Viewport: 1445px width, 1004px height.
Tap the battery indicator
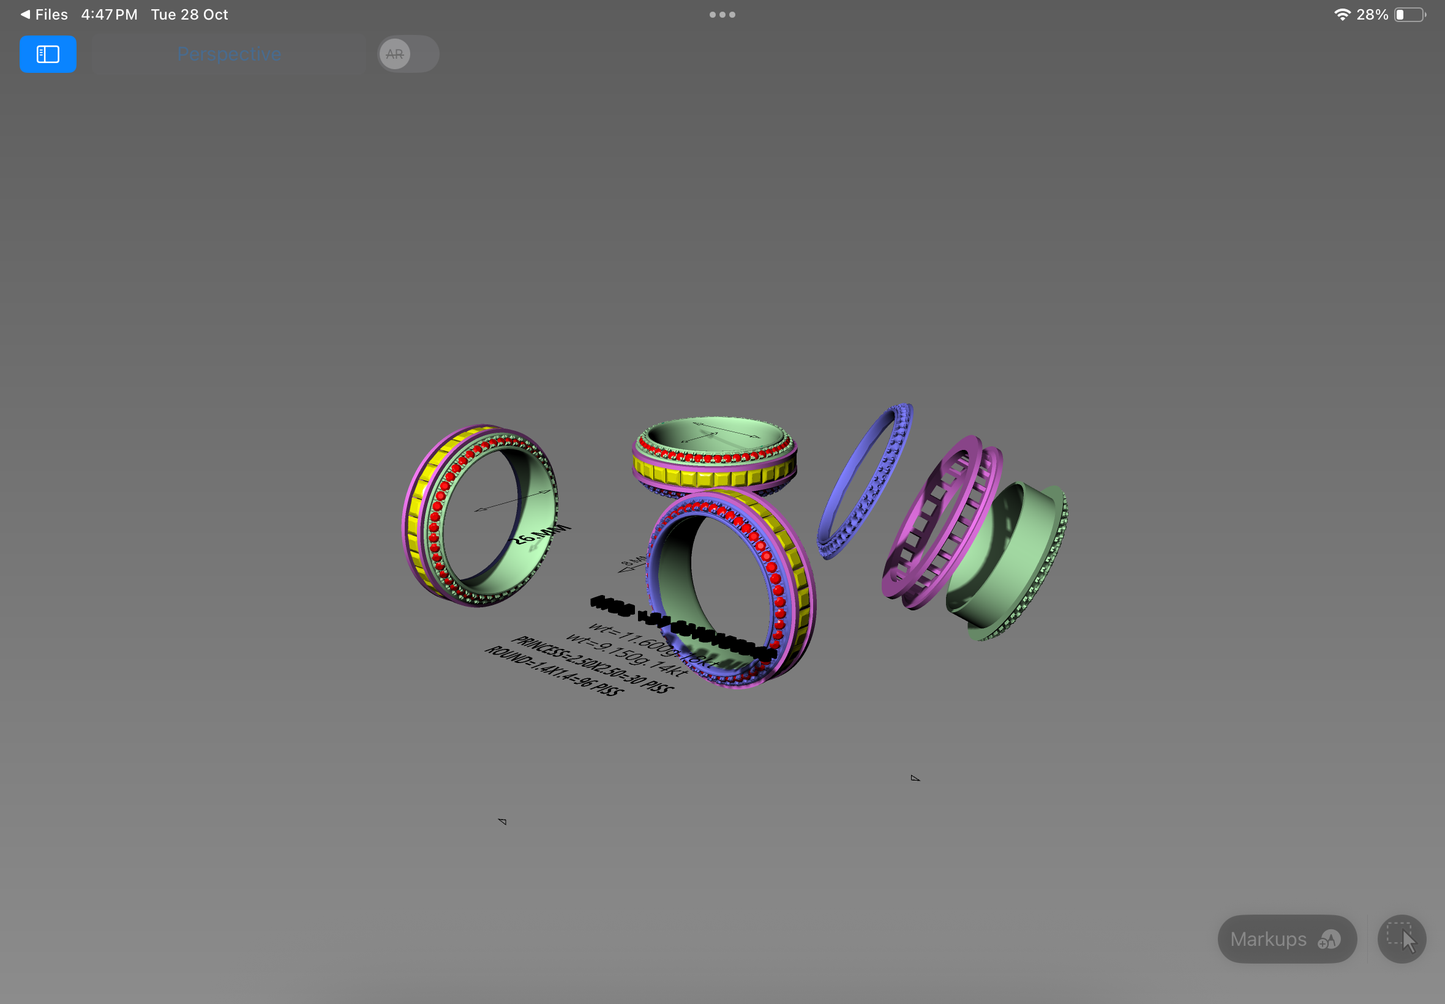(x=1412, y=14)
